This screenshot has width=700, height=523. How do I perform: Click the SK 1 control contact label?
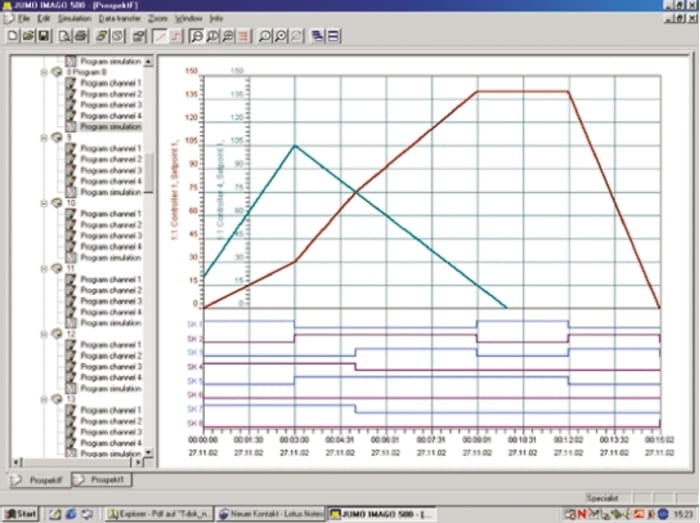[x=194, y=324]
